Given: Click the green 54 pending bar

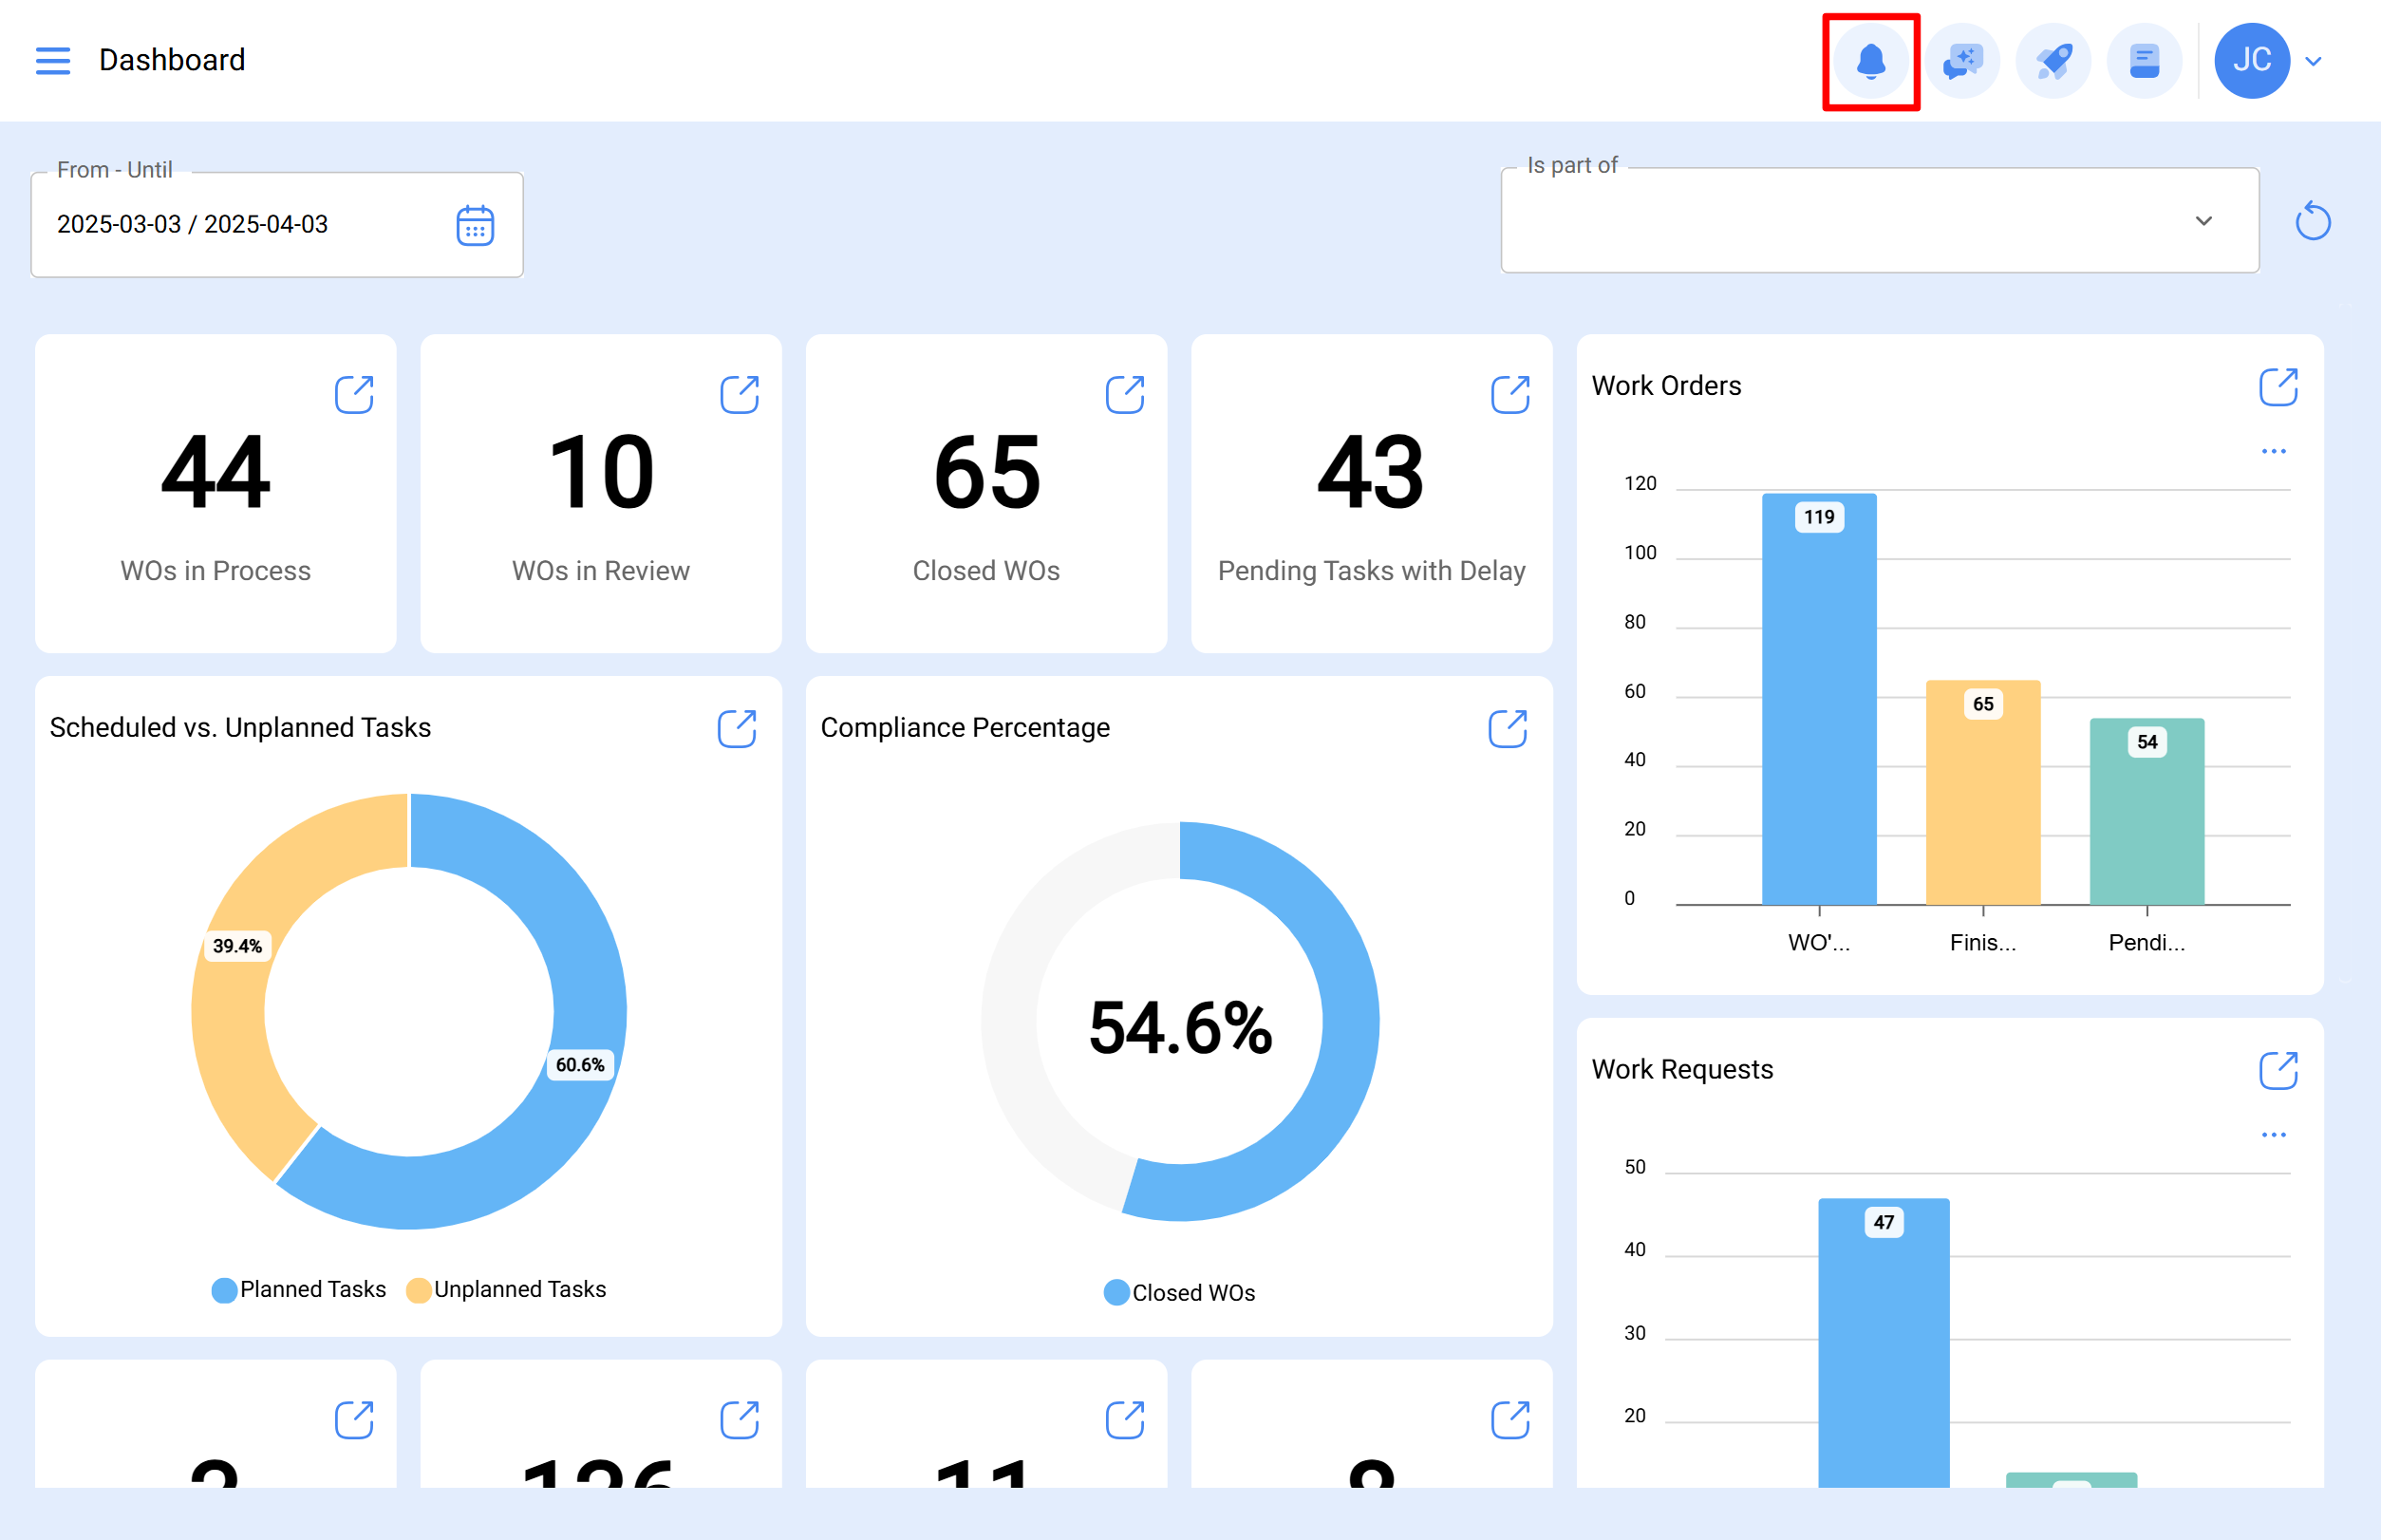Looking at the screenshot, I should tap(2147, 812).
